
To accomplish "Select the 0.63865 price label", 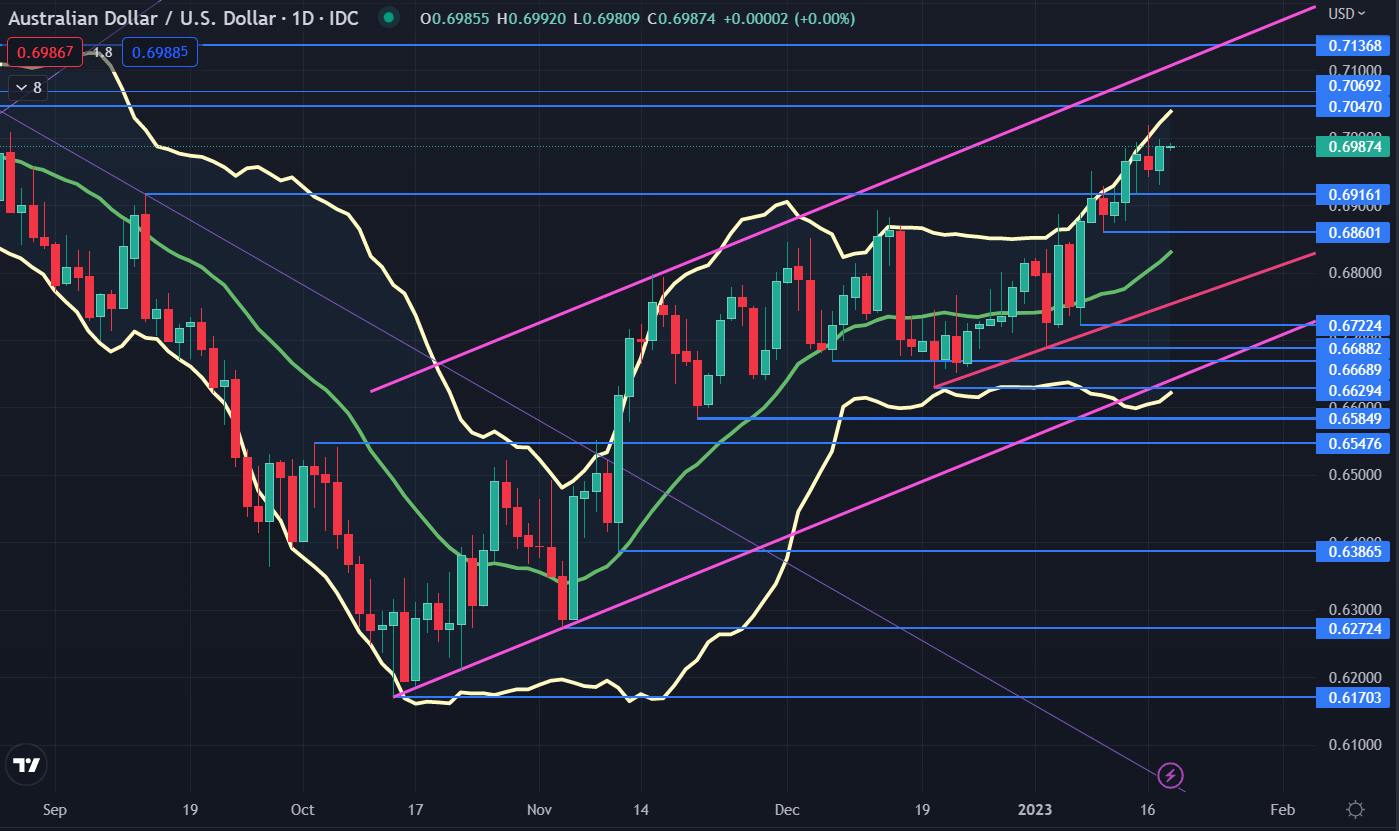I will (1355, 551).
